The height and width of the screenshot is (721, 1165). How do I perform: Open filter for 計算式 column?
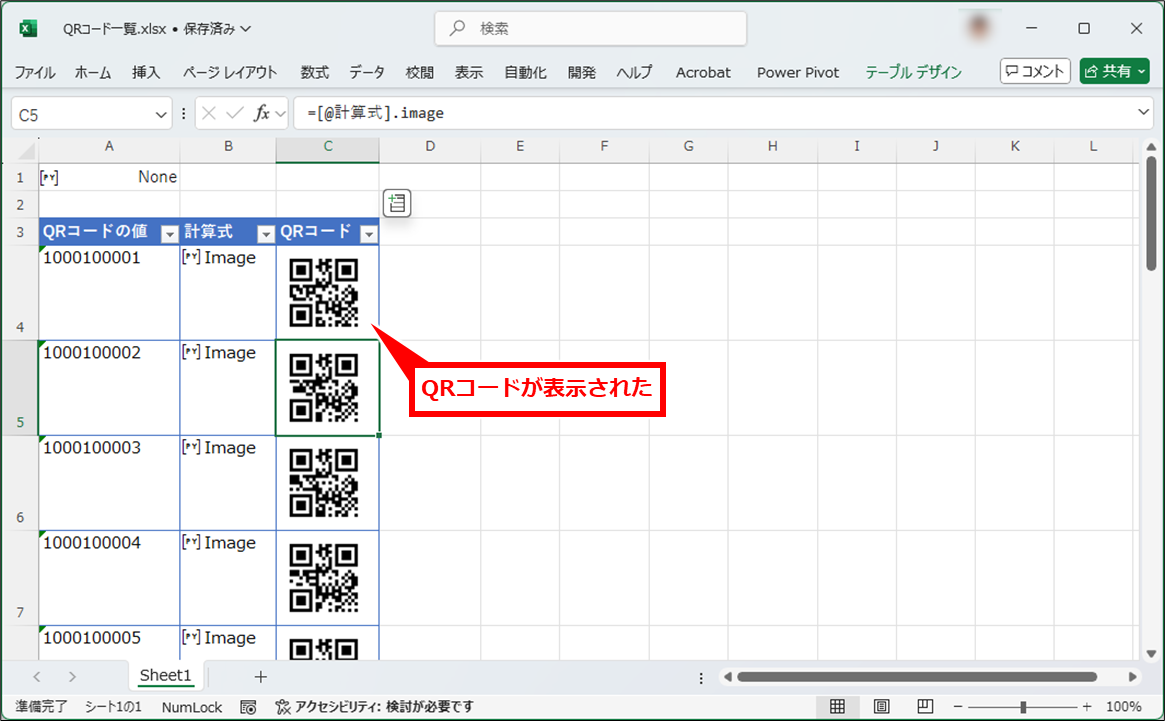click(x=266, y=234)
